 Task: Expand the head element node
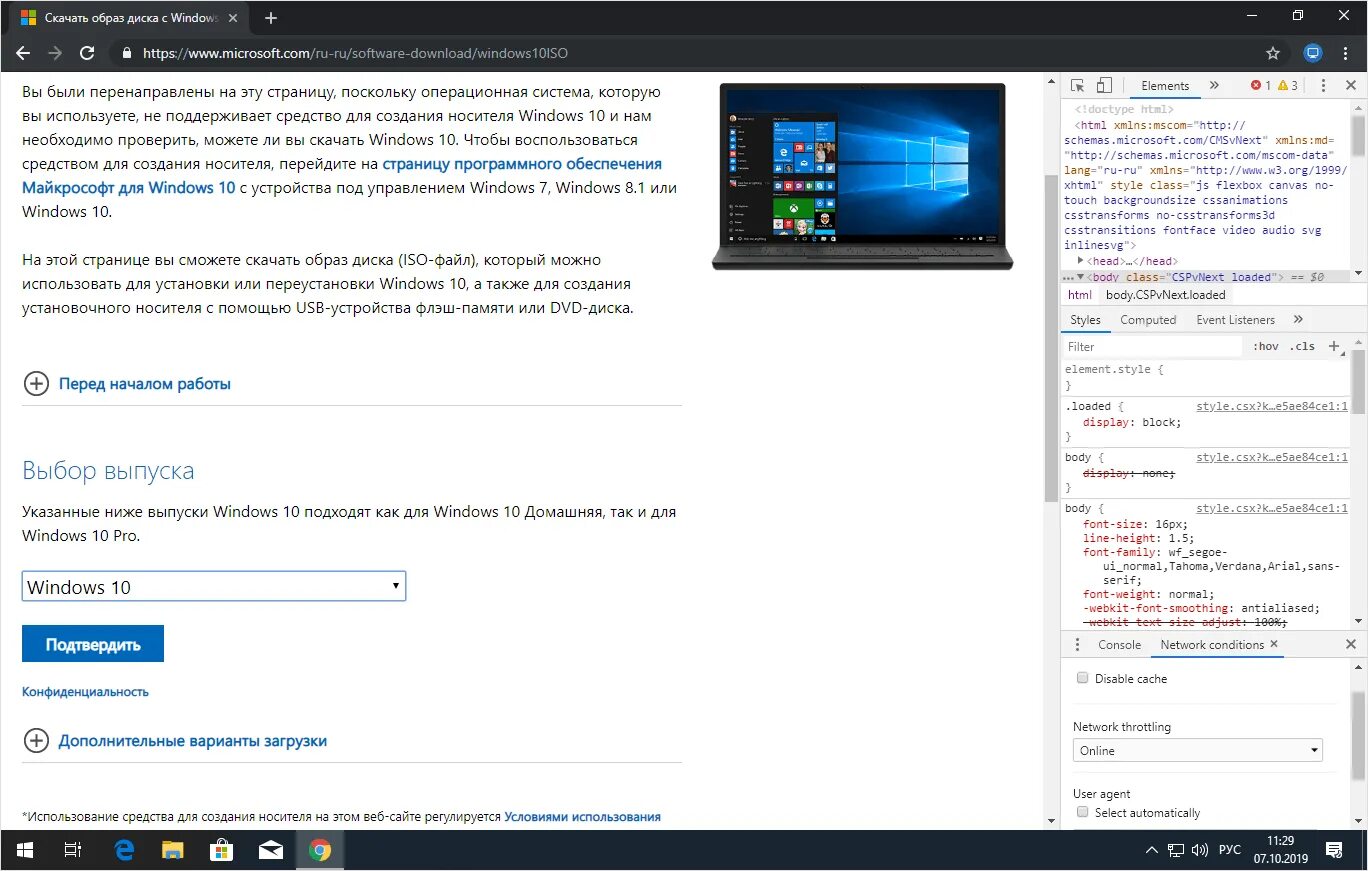tap(1081, 261)
